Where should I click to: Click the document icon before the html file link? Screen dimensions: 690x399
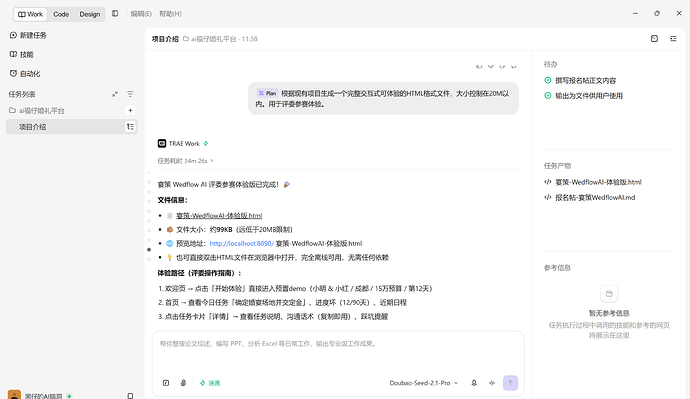pos(169,216)
